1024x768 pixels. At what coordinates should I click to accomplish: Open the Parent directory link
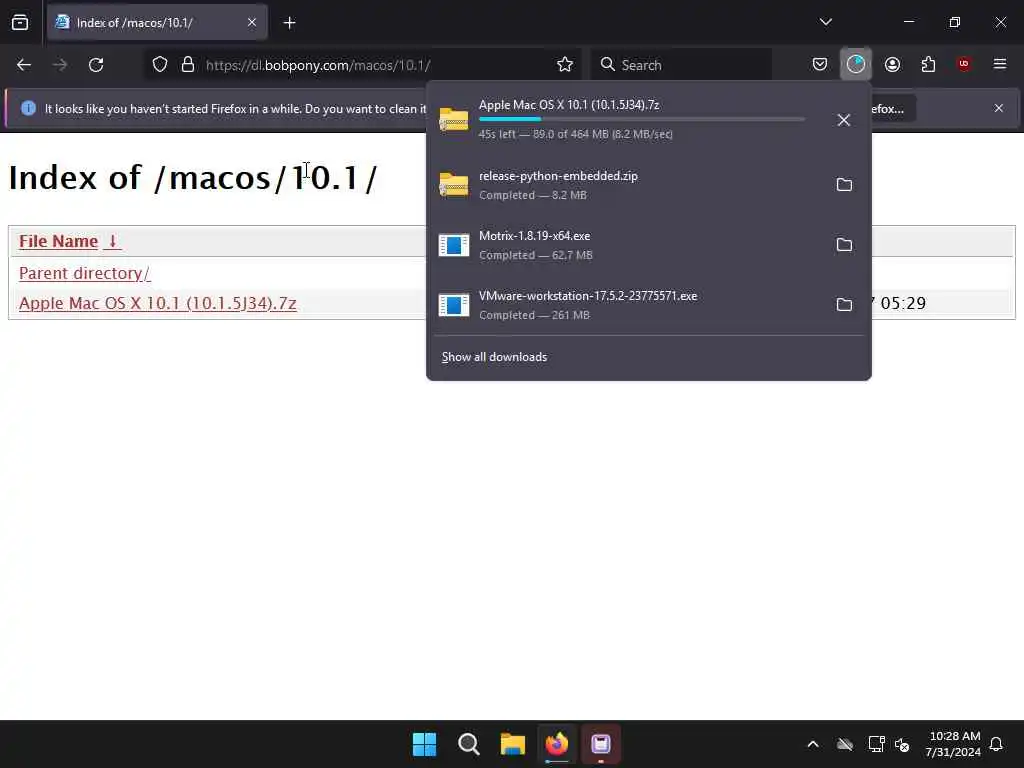85,273
